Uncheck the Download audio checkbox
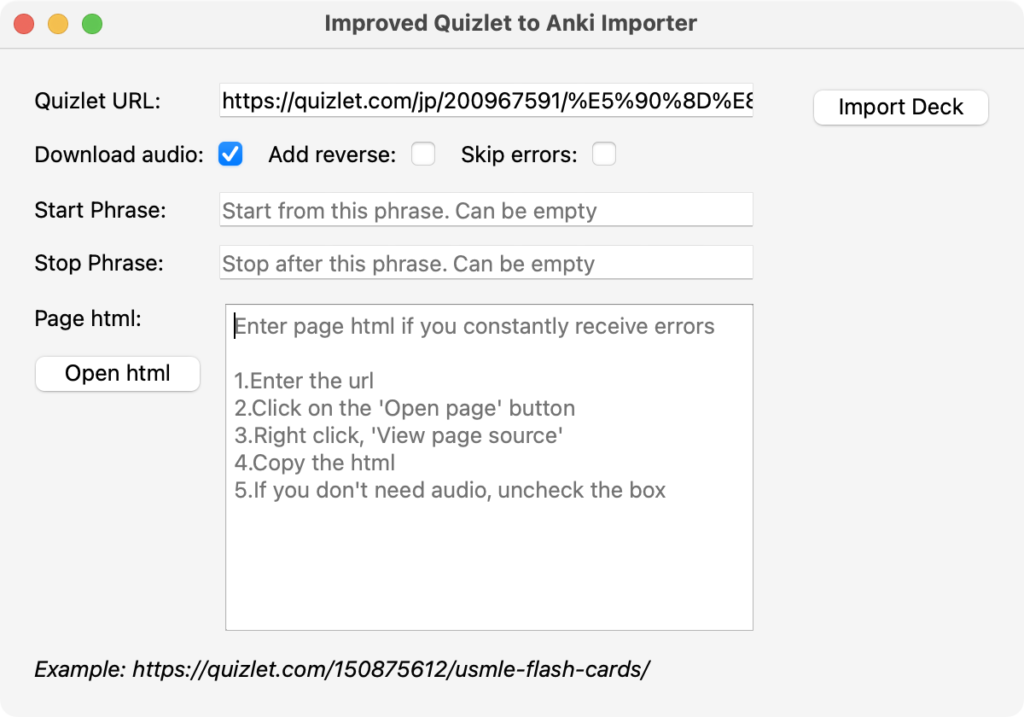The width and height of the screenshot is (1024, 717). click(x=231, y=154)
